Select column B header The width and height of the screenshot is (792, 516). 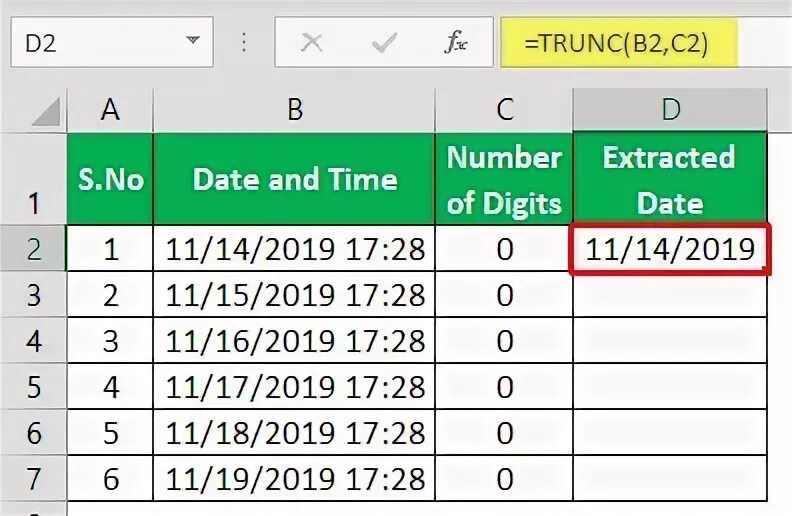(x=294, y=109)
